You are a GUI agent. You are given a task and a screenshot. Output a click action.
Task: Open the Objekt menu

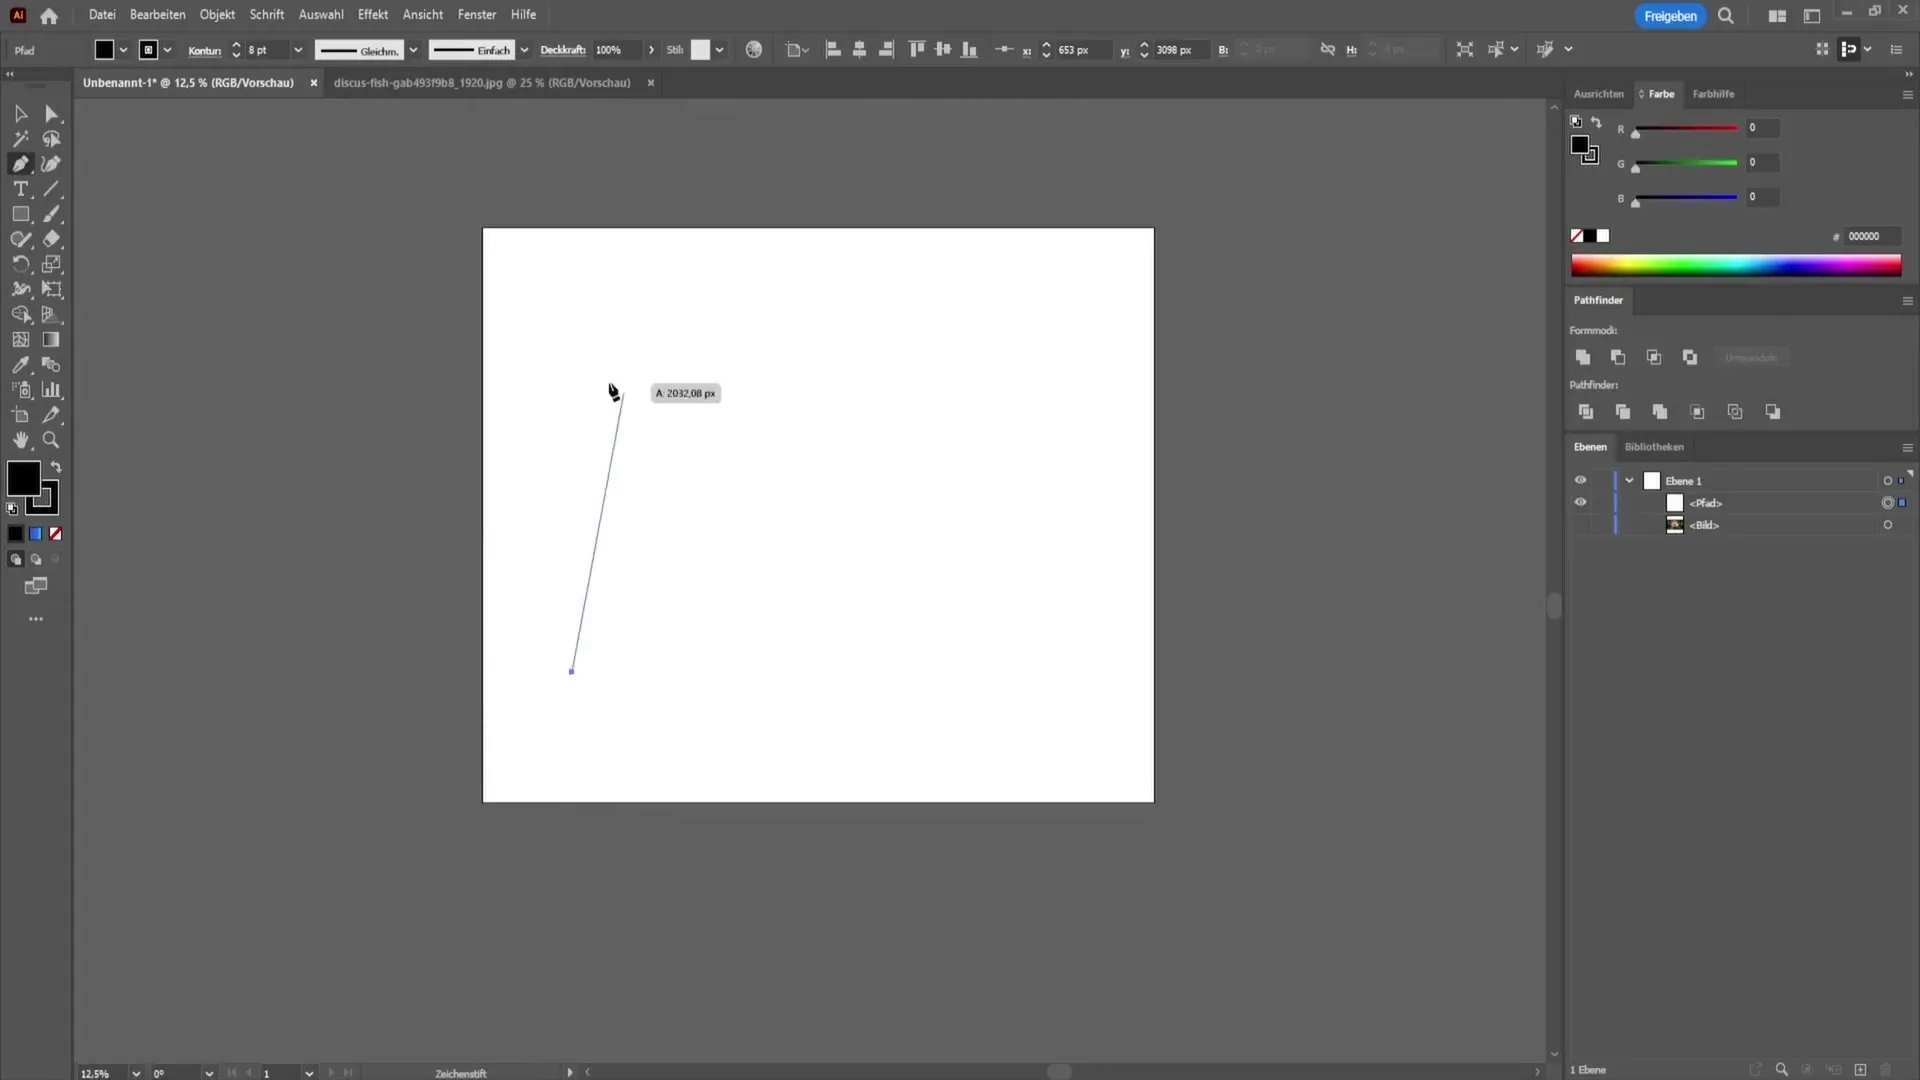click(217, 15)
